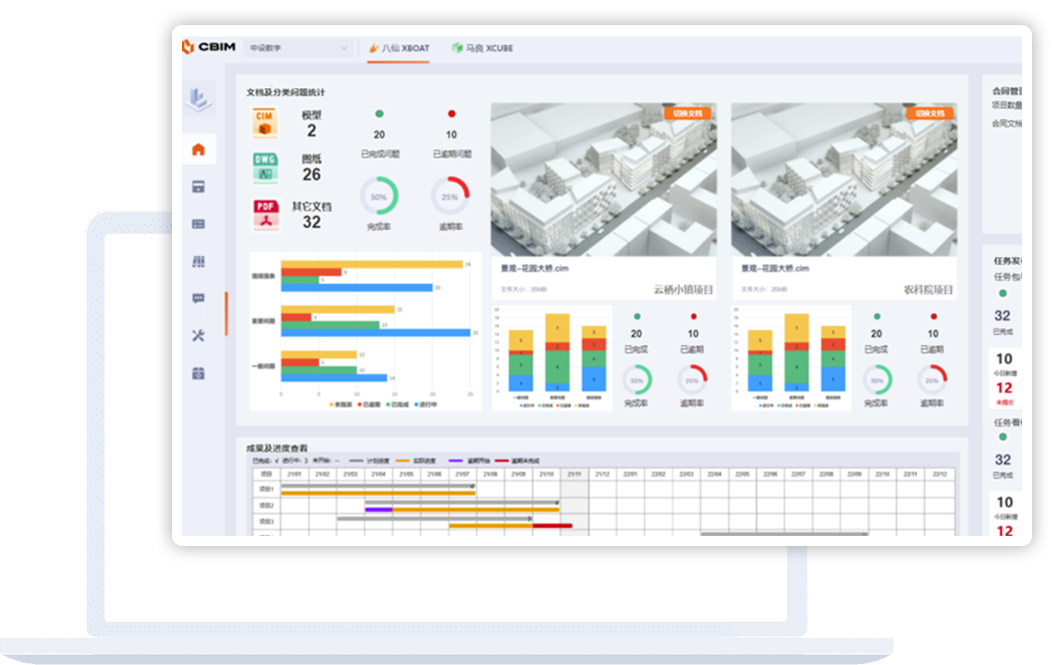
Task: Expand the 中设数字 organization dropdown
Action: click(x=299, y=47)
